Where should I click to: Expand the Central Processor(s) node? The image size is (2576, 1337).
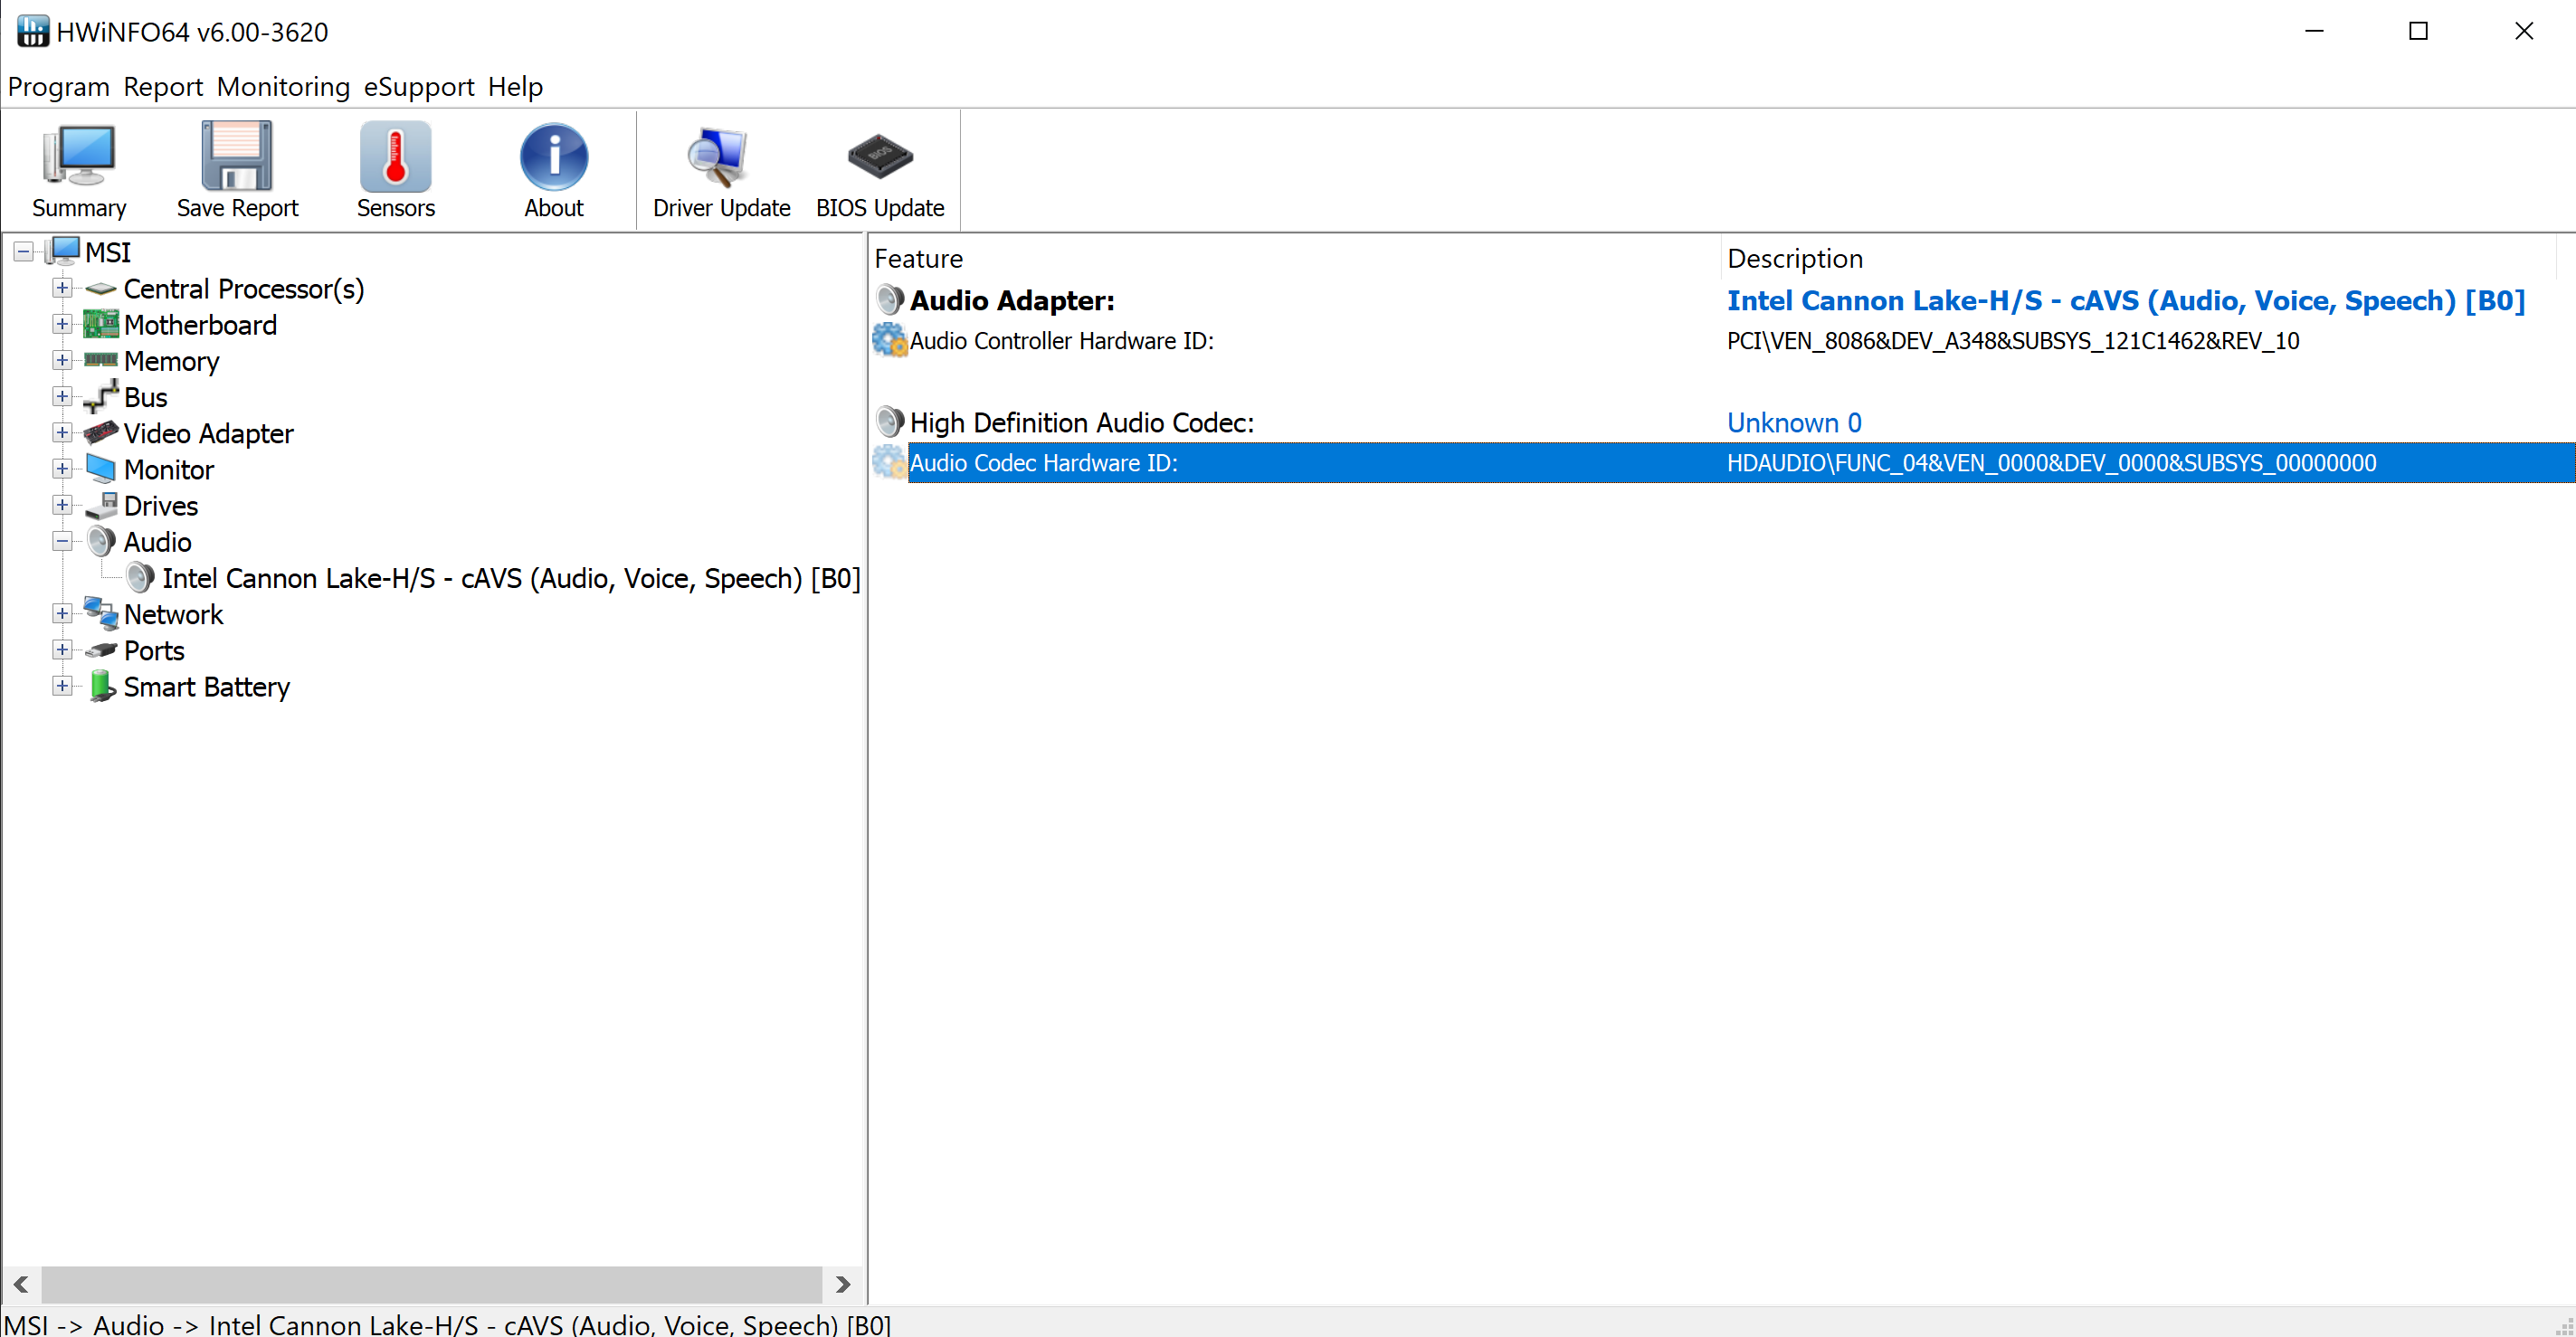(x=62, y=288)
